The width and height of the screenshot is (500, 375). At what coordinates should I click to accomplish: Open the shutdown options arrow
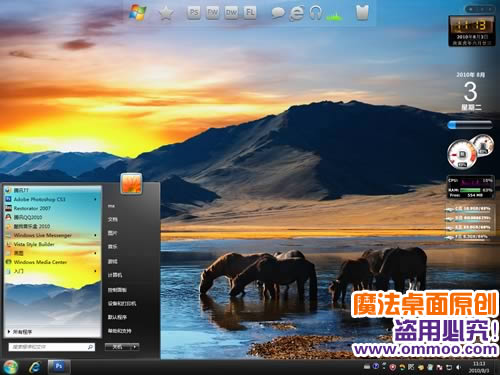(x=135, y=347)
